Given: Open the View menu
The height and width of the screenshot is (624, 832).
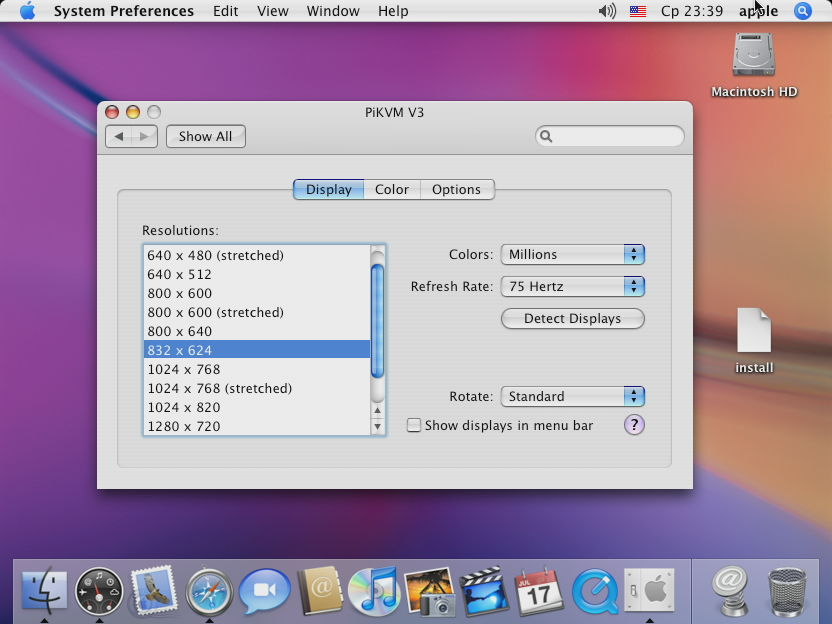Looking at the screenshot, I should pyautogui.click(x=272, y=11).
